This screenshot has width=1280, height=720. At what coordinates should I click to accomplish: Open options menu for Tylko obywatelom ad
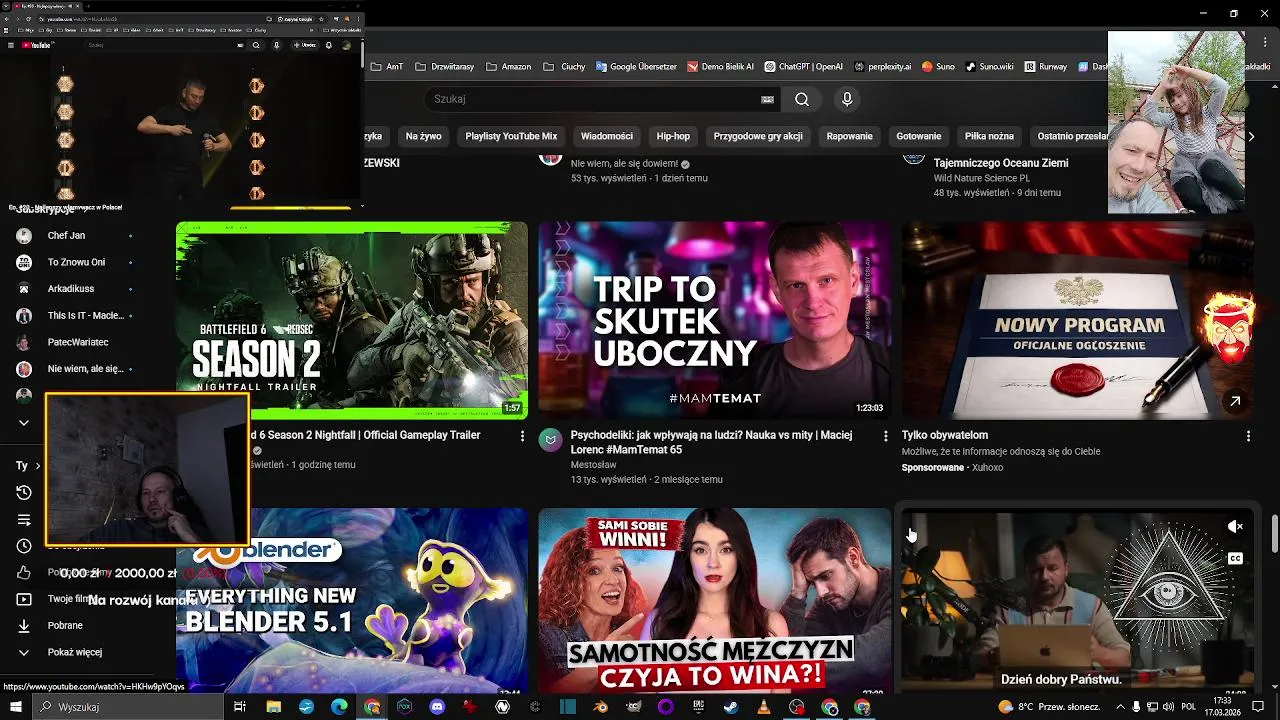[x=1248, y=436]
